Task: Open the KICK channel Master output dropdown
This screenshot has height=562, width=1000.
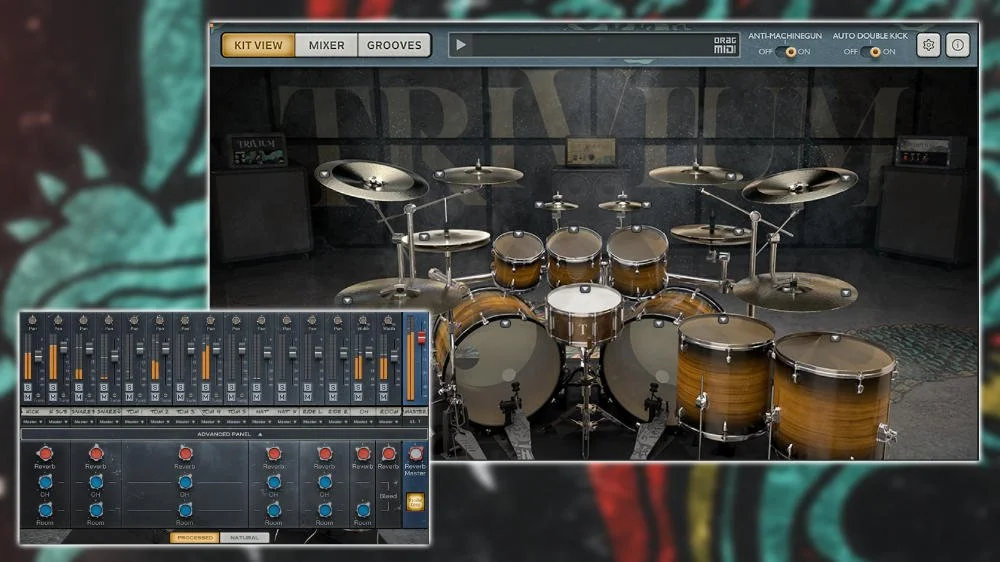Action: pos(33,422)
